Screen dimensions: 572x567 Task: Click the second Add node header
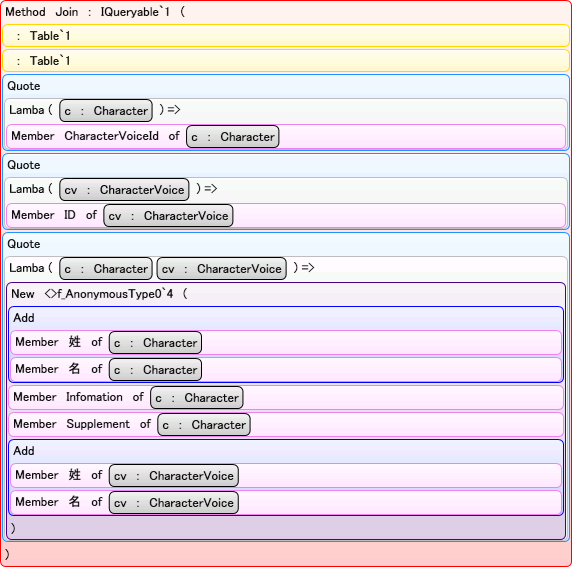24,451
